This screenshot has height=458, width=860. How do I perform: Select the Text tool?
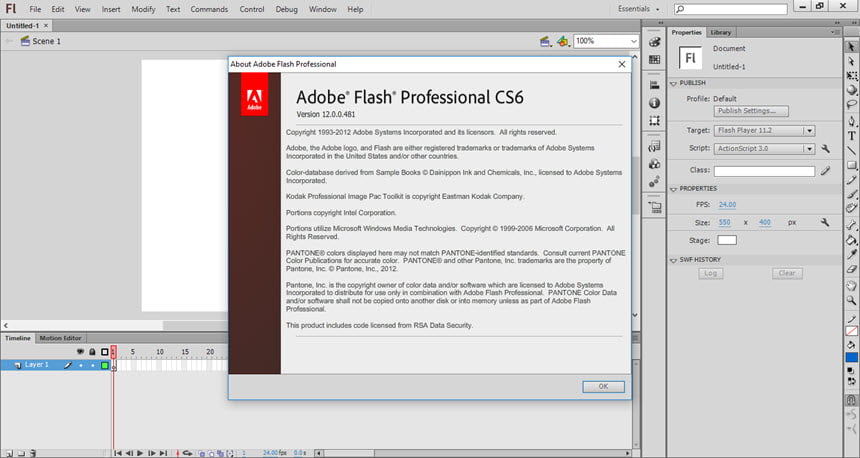[852, 135]
